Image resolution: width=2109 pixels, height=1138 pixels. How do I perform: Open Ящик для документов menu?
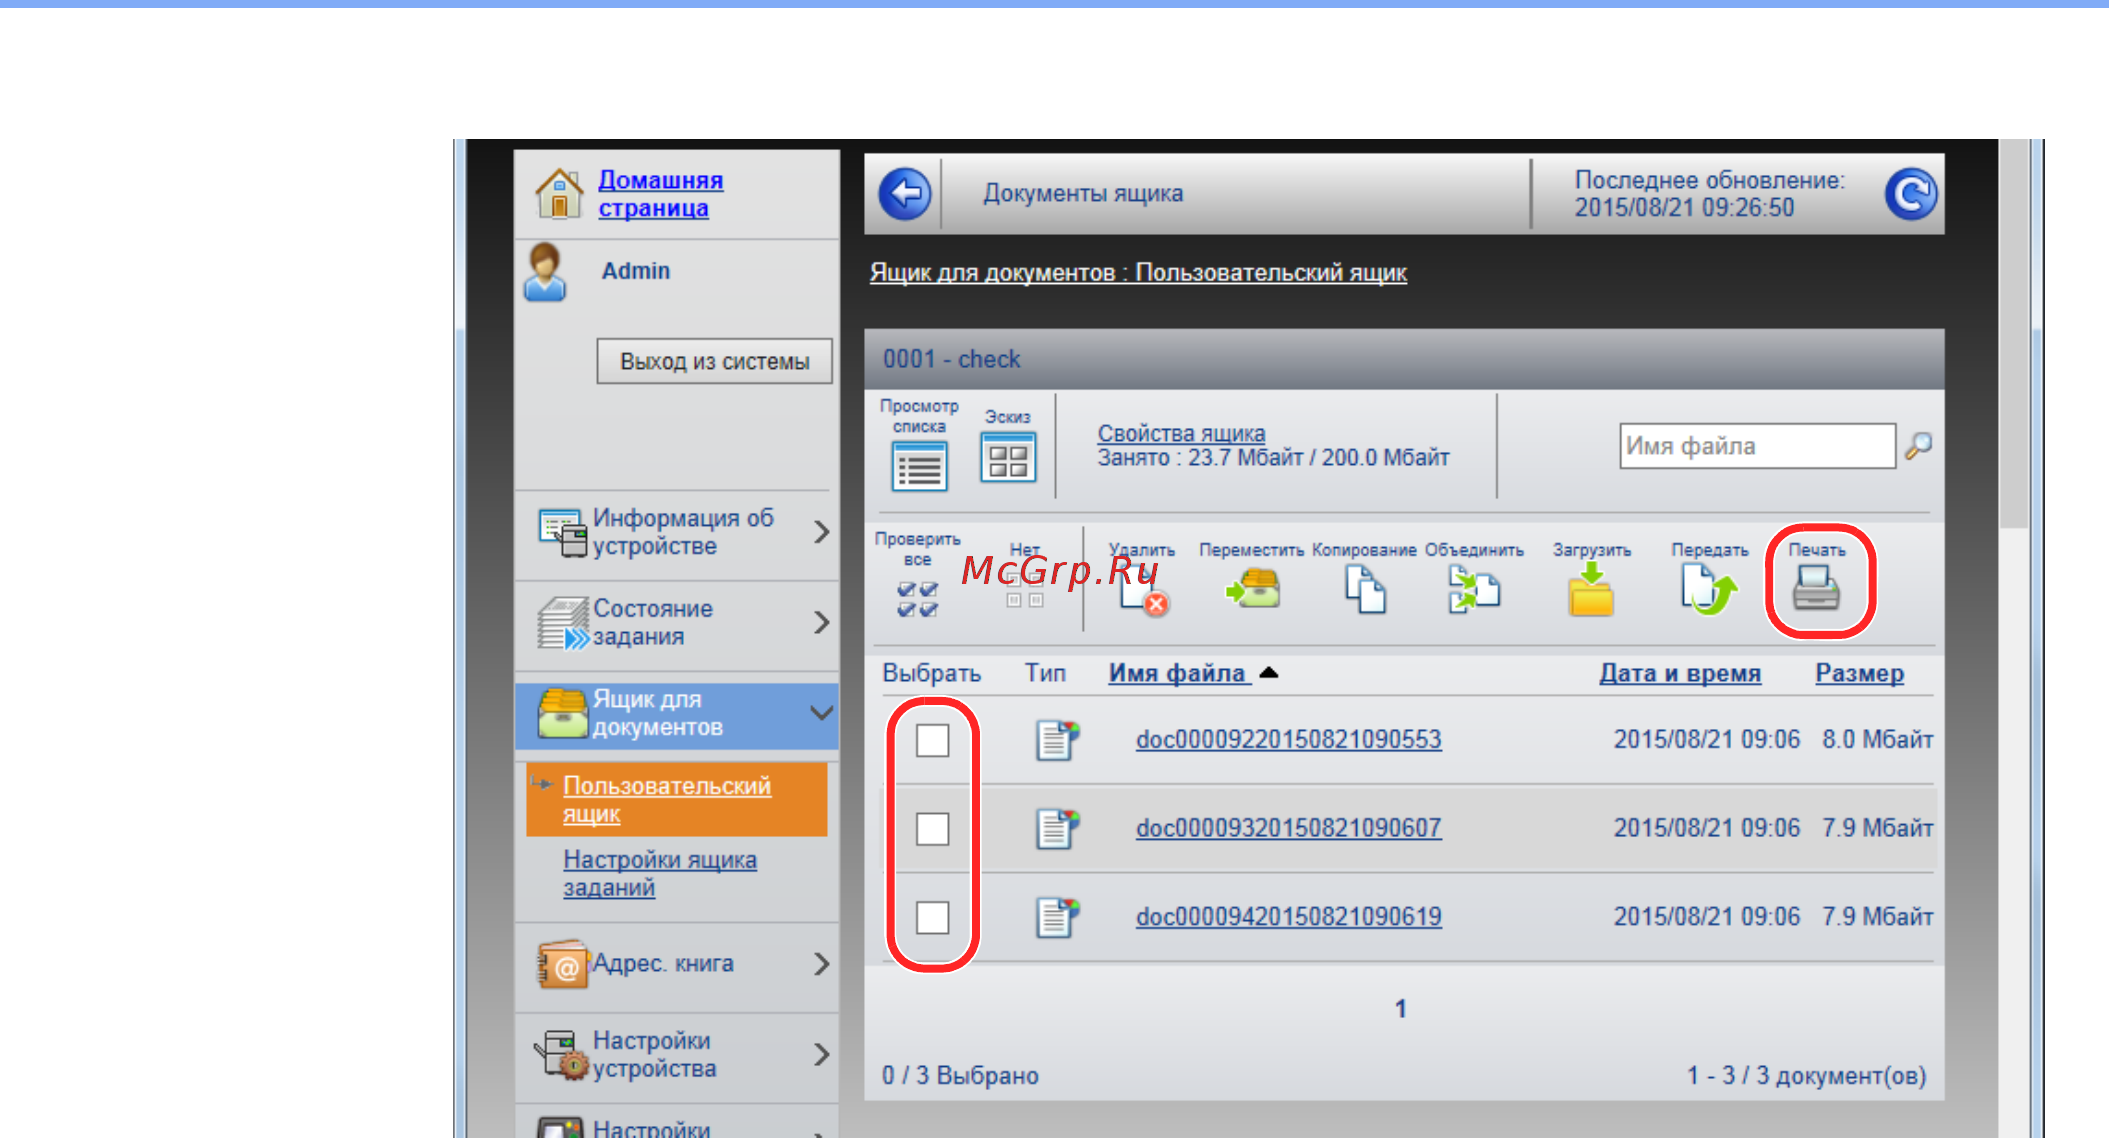coord(677,714)
